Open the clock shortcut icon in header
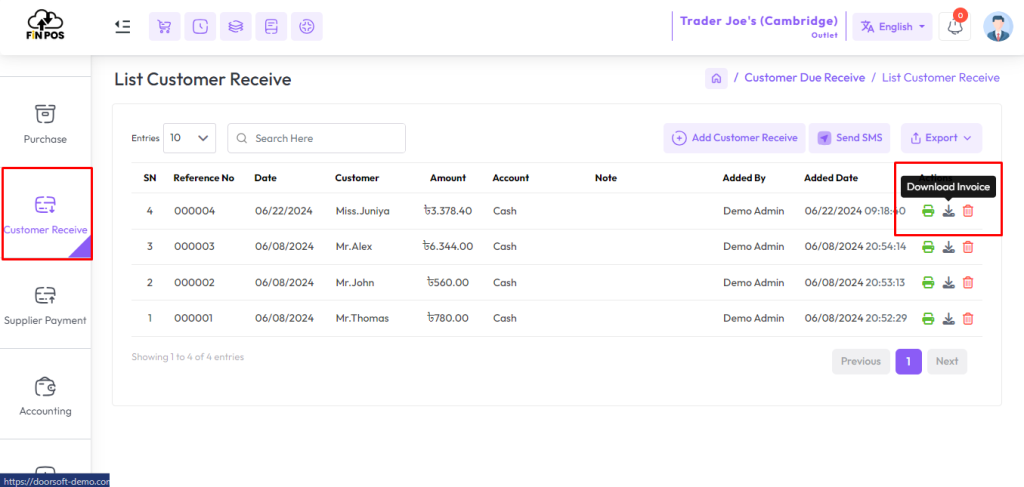The height and width of the screenshot is (487, 1024). tap(200, 27)
